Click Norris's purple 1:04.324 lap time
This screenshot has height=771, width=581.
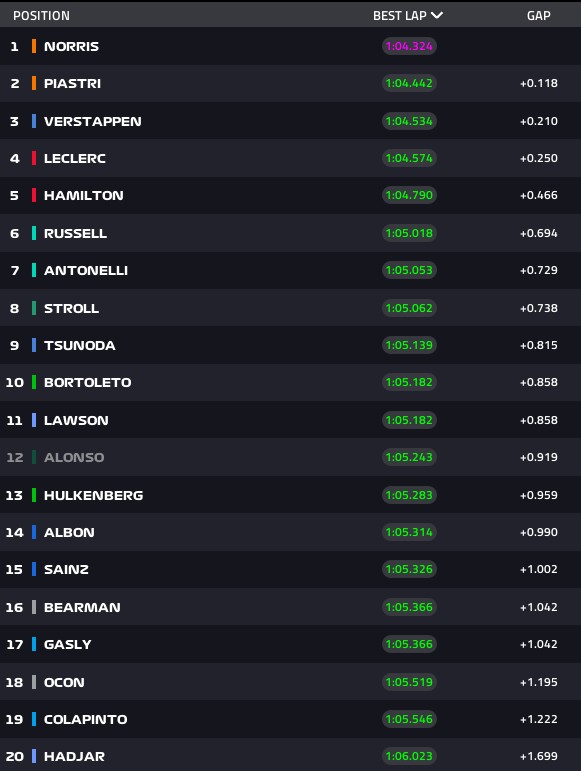click(409, 46)
